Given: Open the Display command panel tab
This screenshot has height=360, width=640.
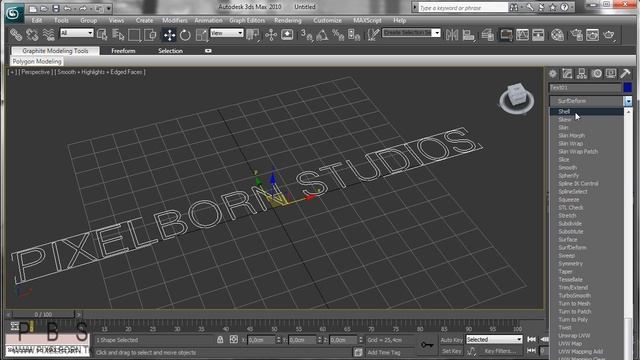Looking at the screenshot, I should [611, 74].
